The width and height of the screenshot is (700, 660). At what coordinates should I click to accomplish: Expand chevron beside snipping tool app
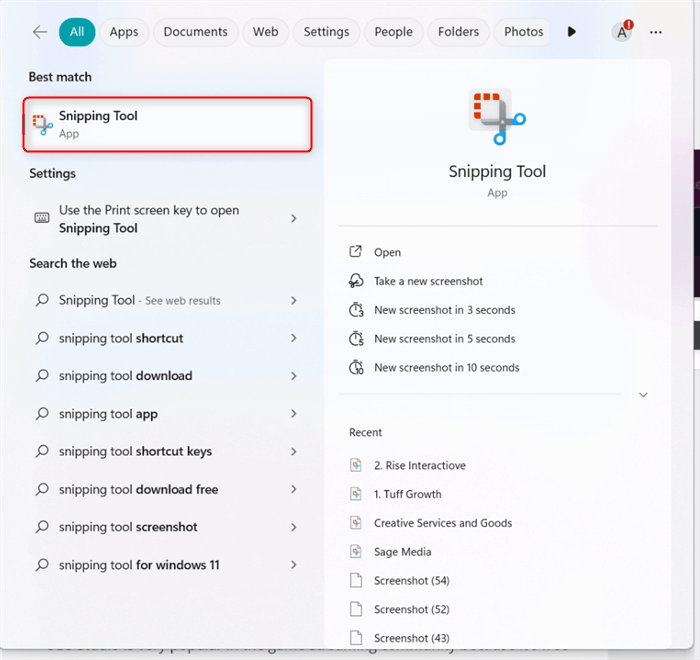(x=293, y=414)
